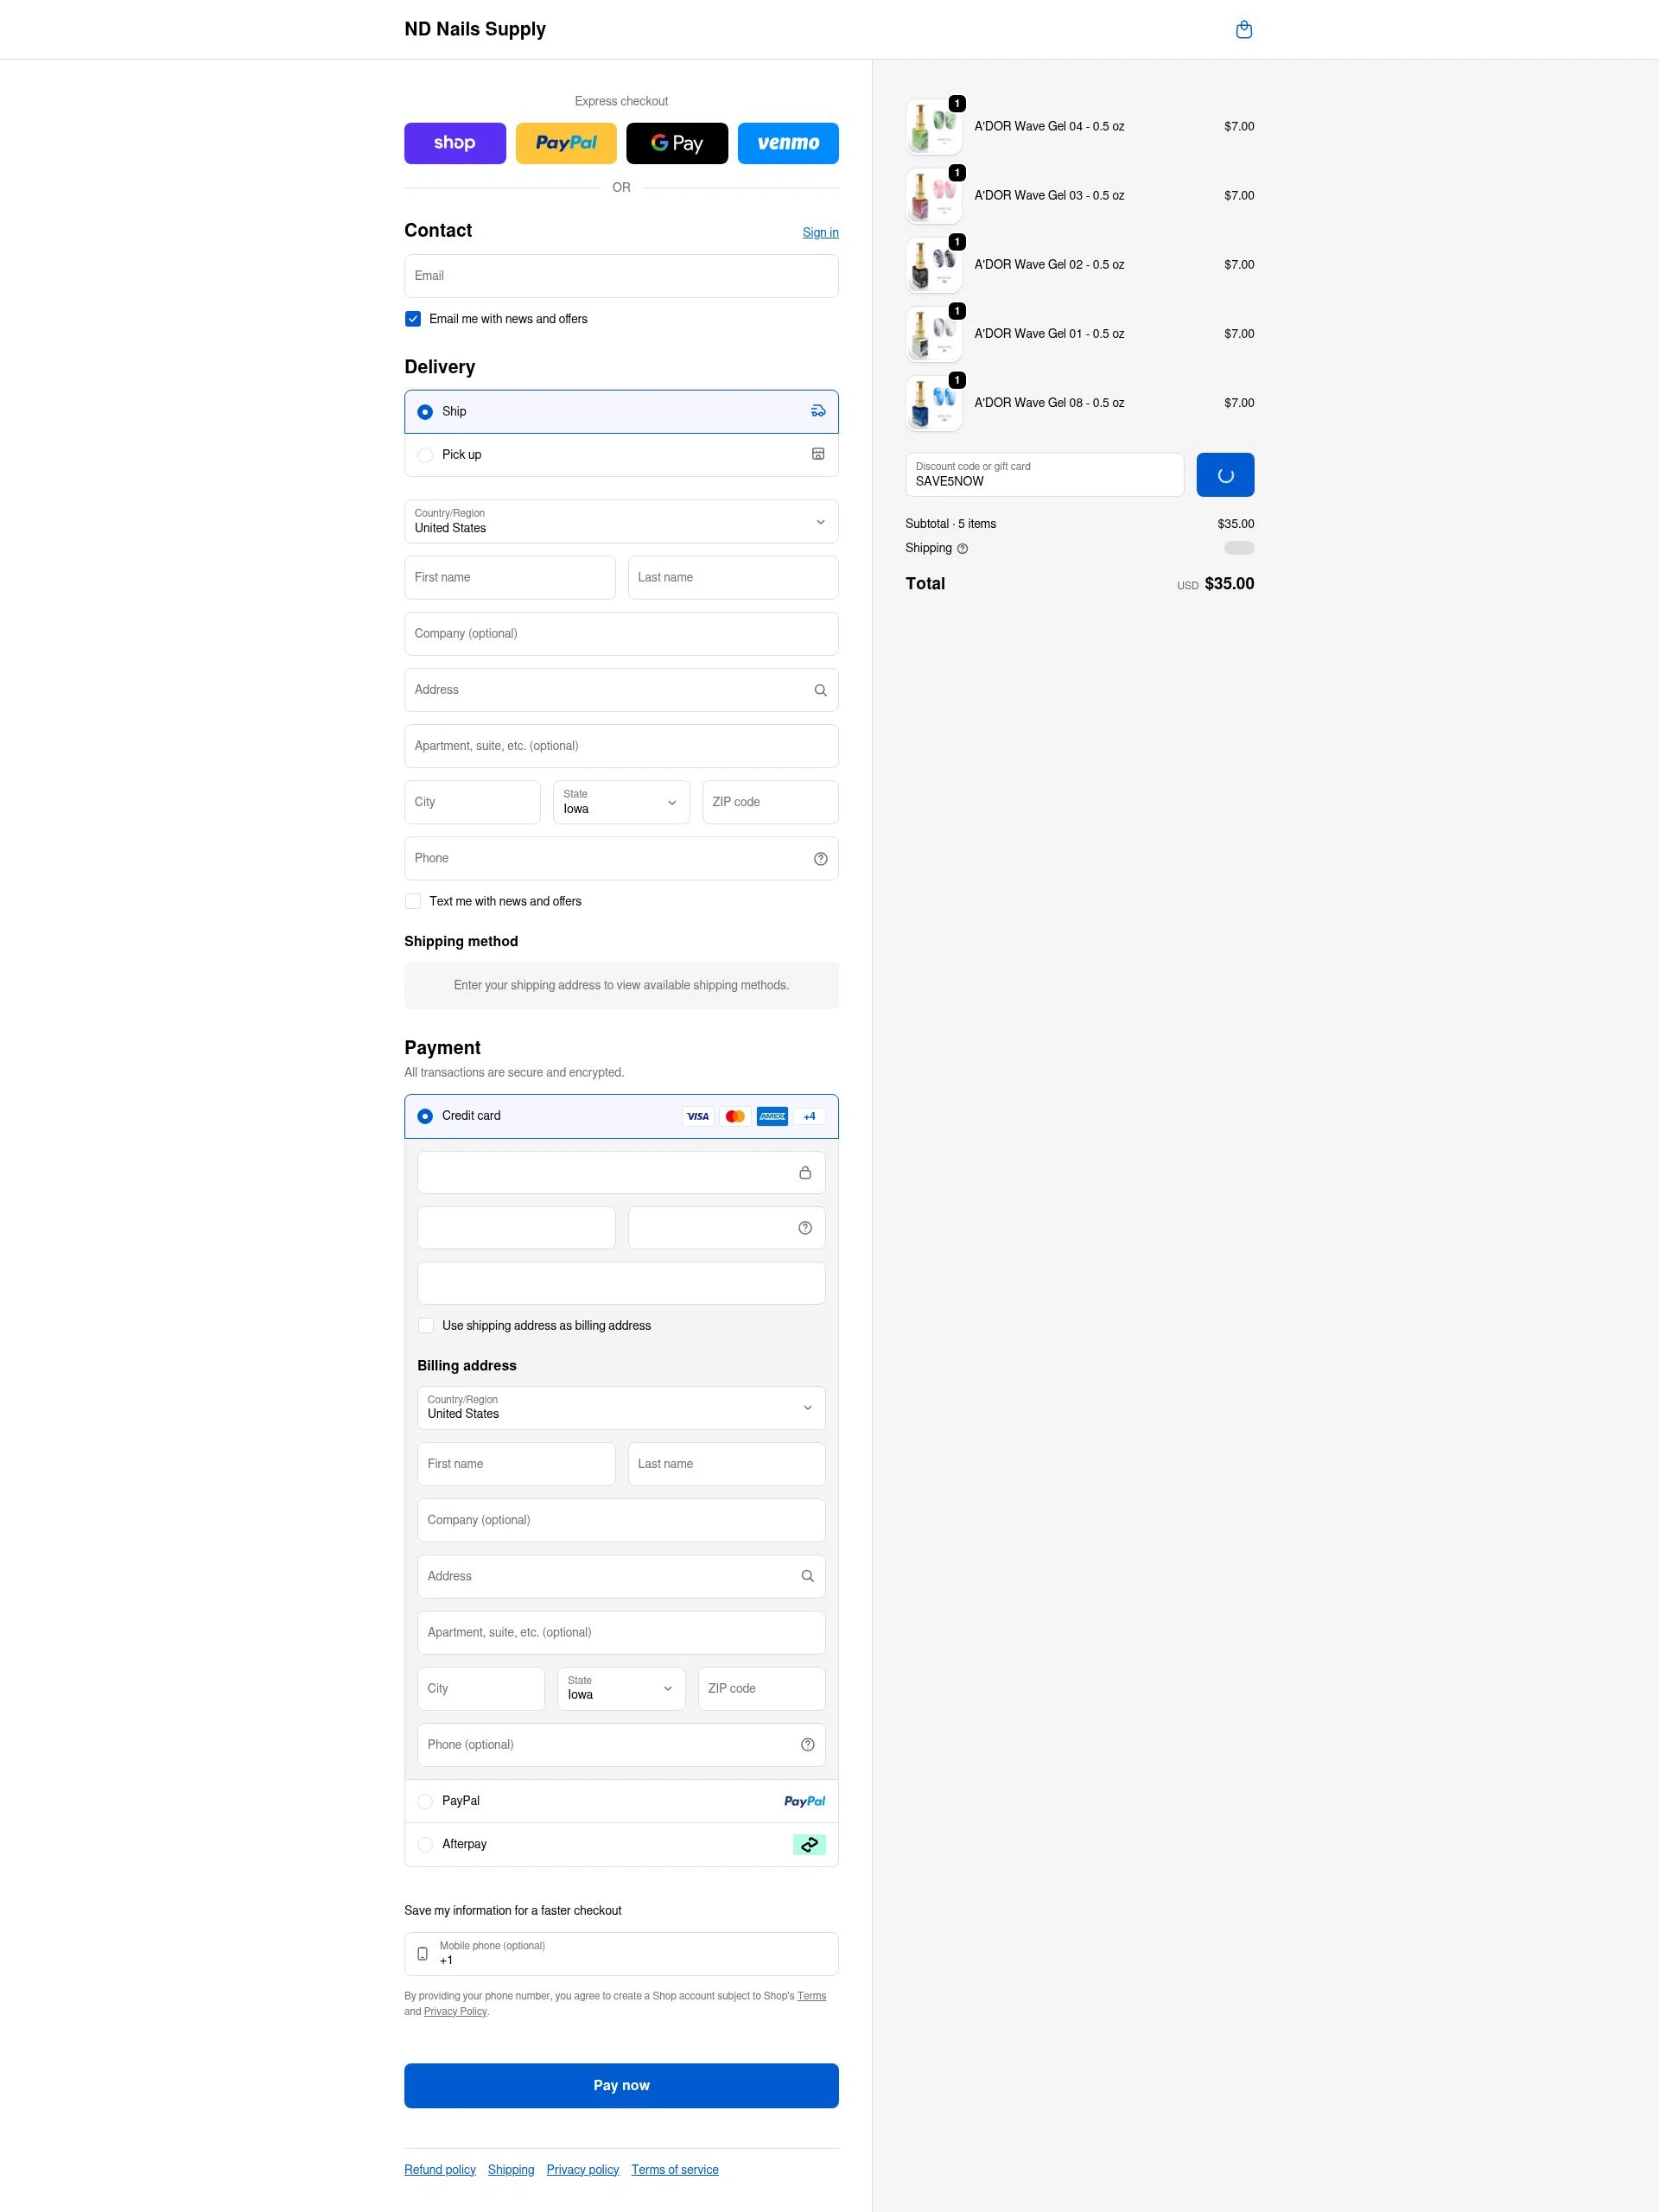Open the Refund policy link

439,2169
